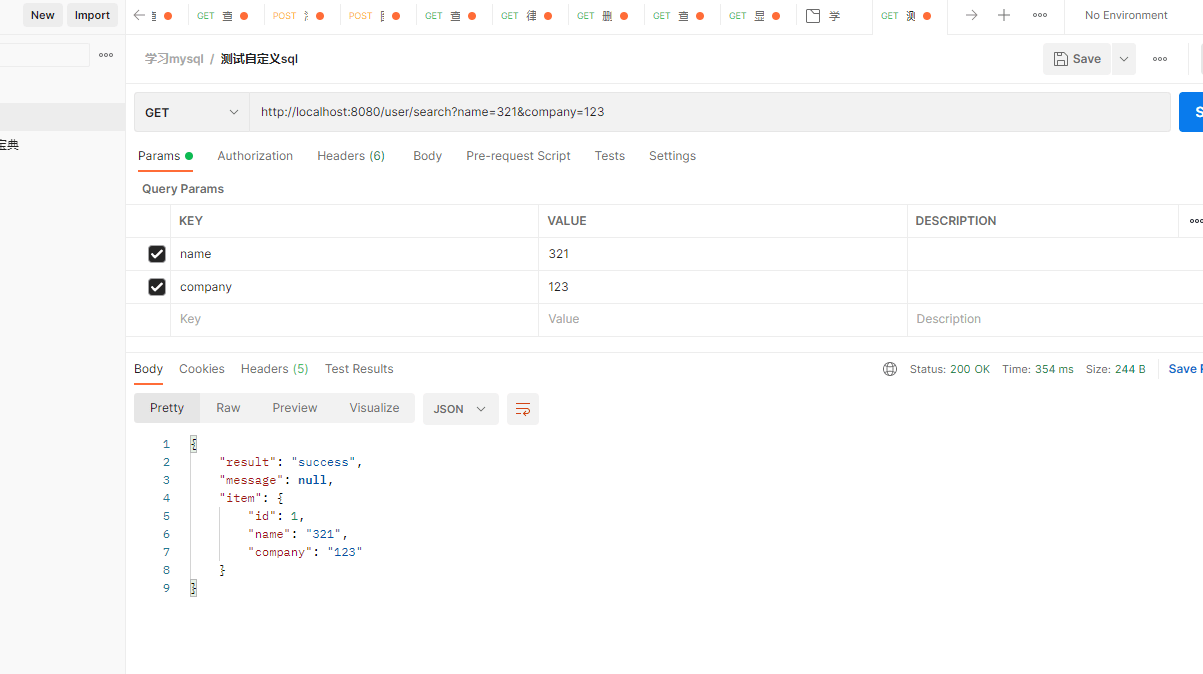Click request name 测试自定义sql
The width and height of the screenshot is (1203, 674).
pyautogui.click(x=259, y=59)
